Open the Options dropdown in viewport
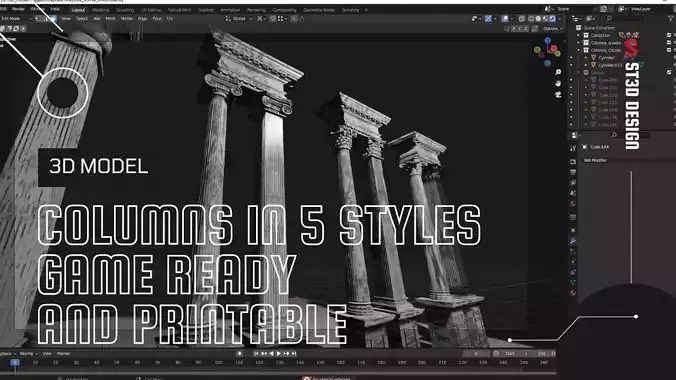The height and width of the screenshot is (380, 676). pos(553,28)
